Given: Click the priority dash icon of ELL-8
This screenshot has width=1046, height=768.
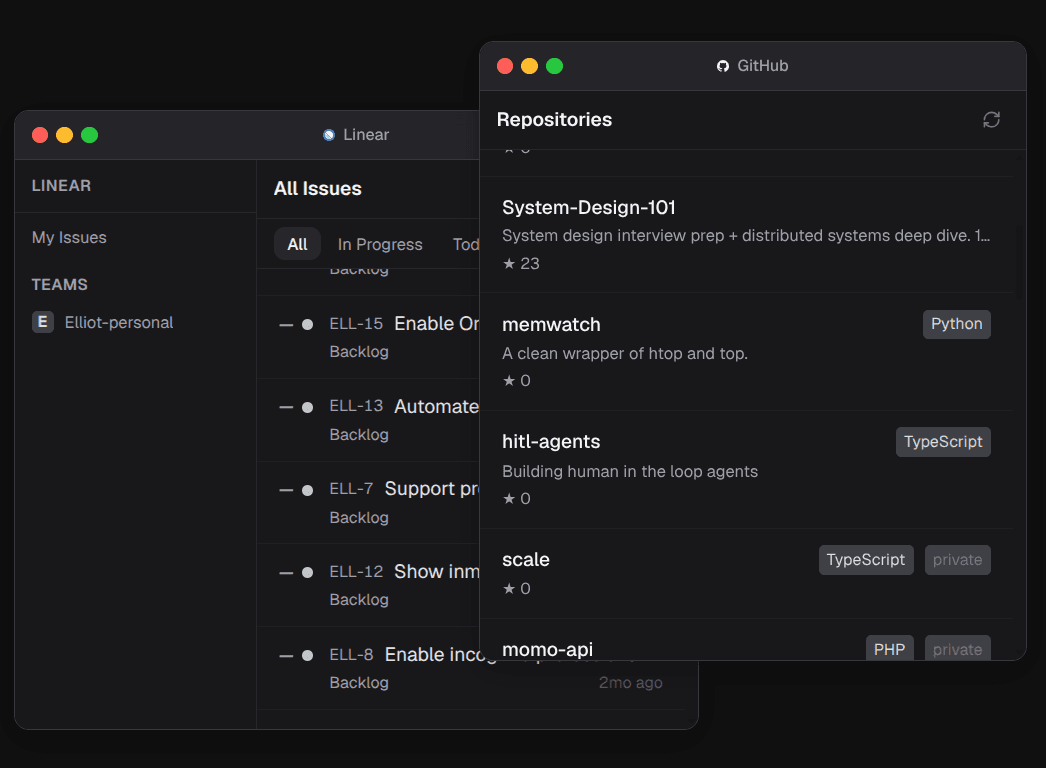Looking at the screenshot, I should tap(286, 656).
